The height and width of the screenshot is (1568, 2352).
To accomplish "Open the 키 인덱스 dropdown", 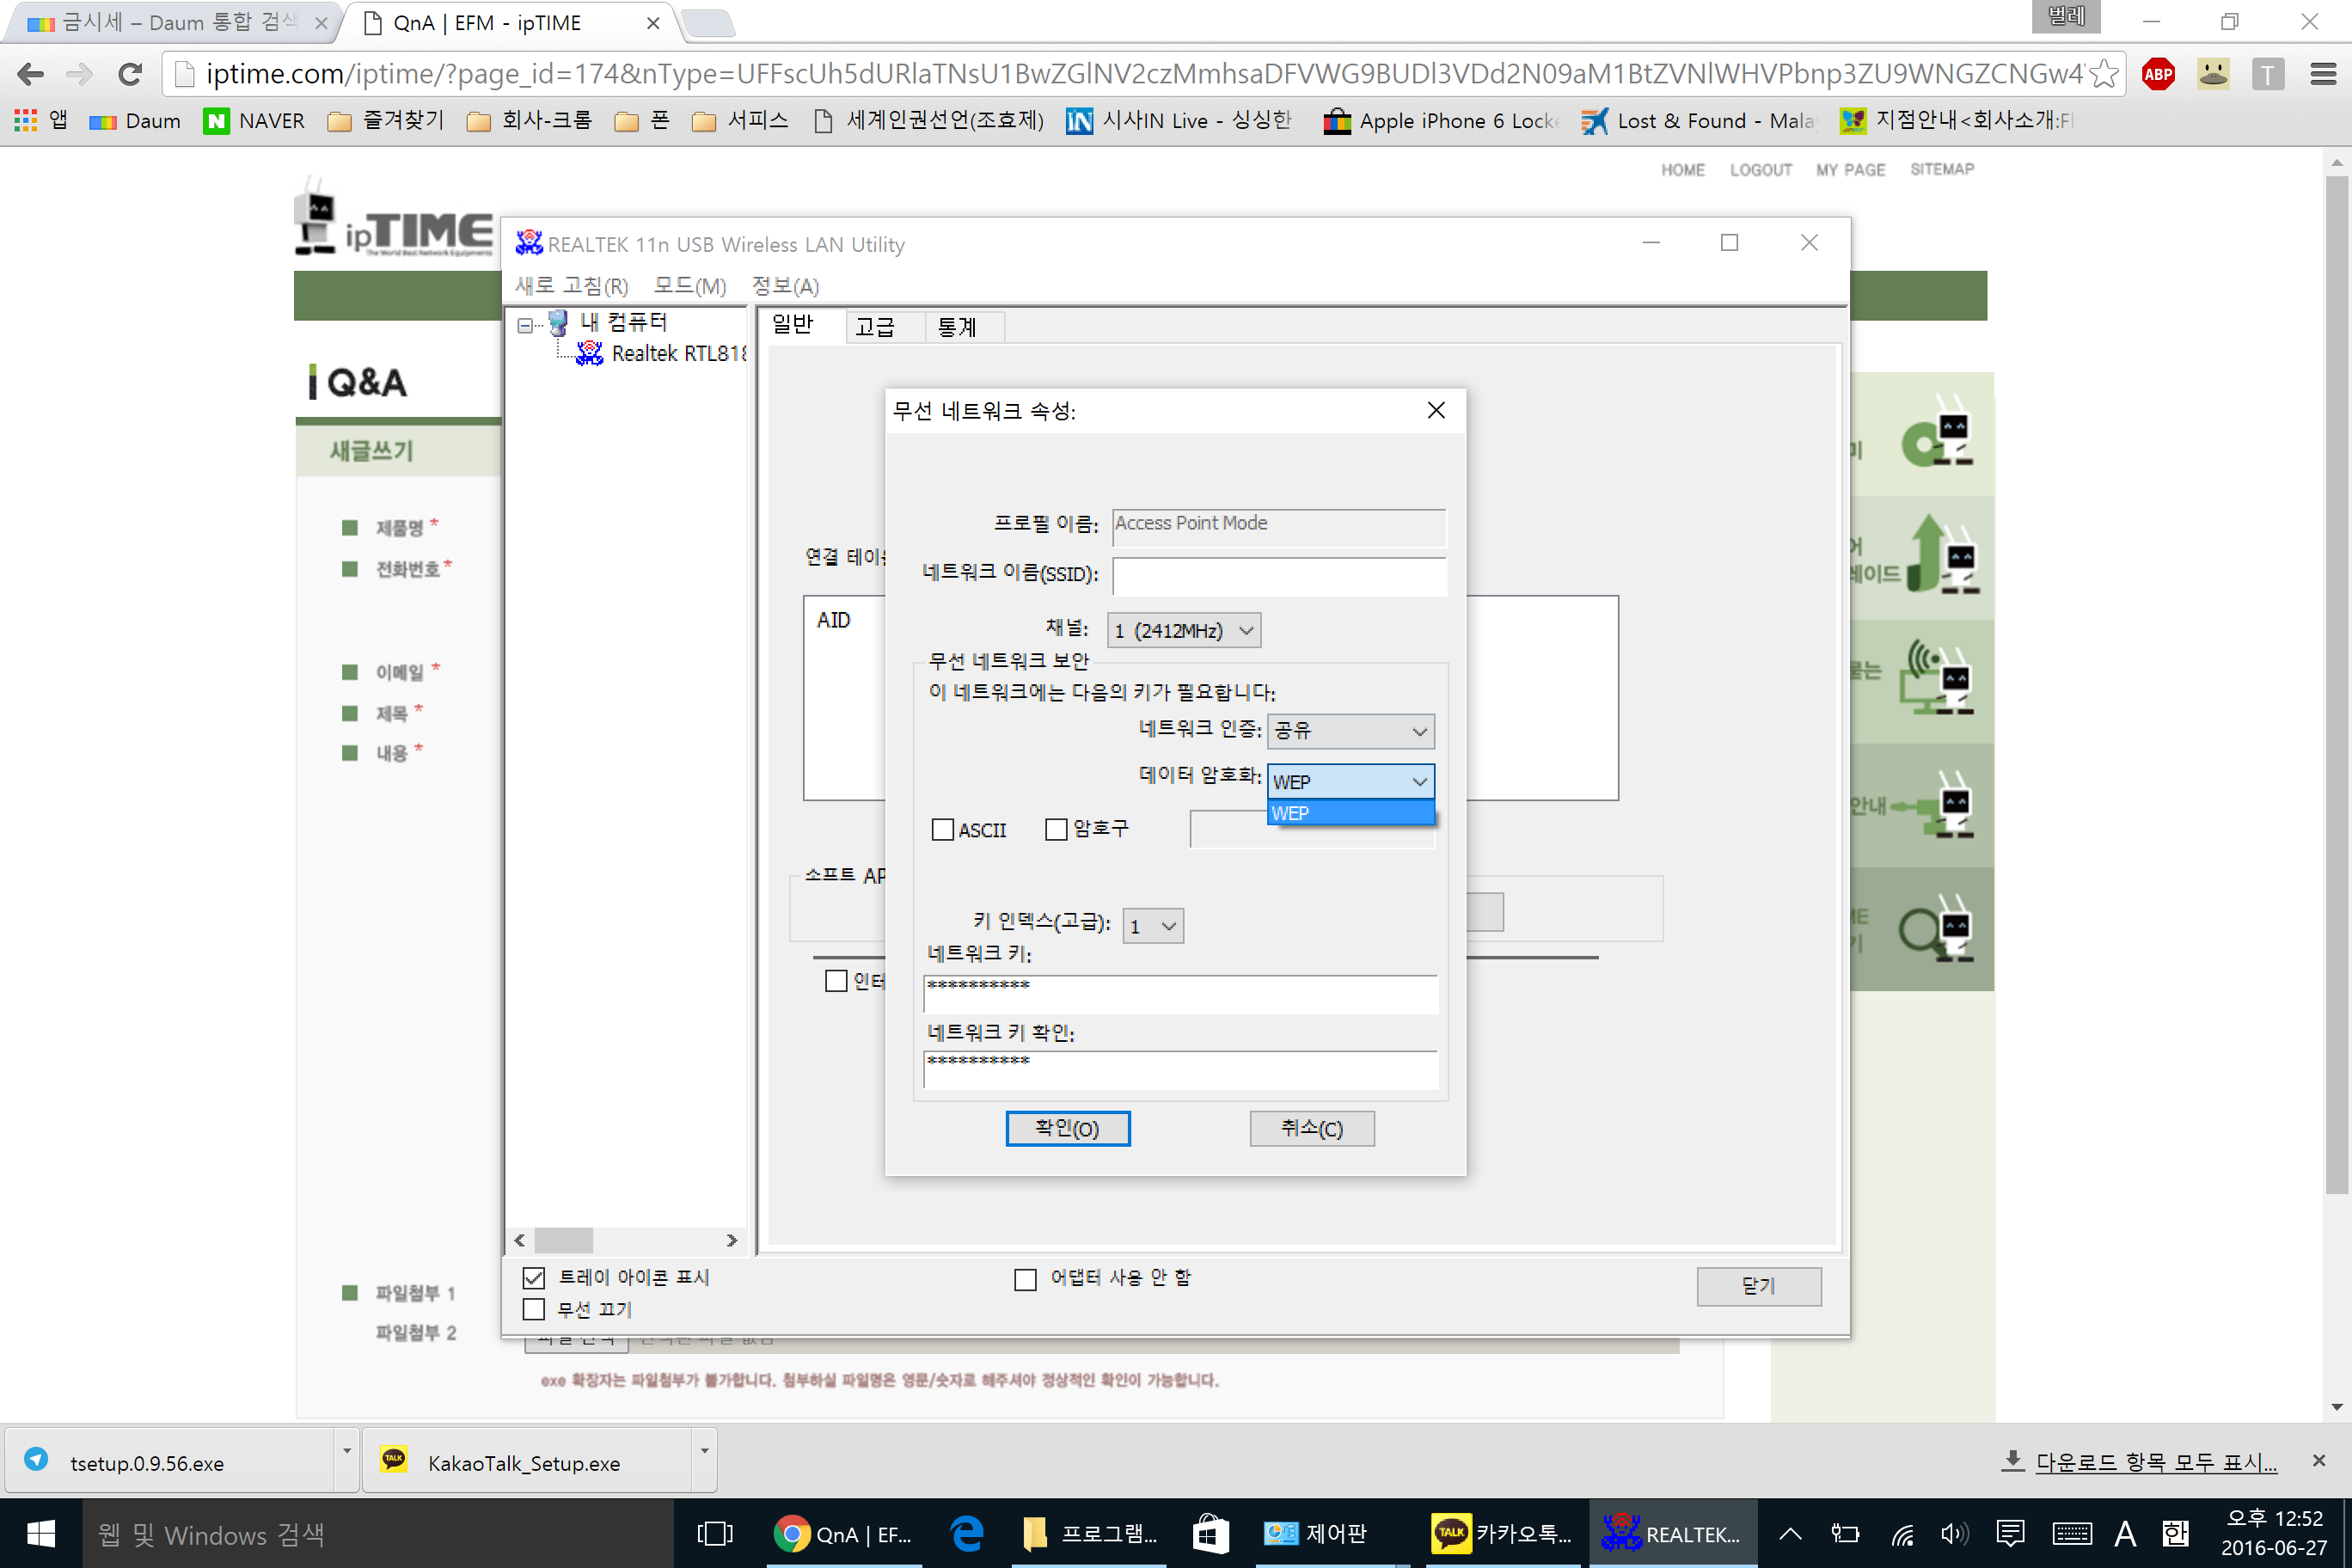I will (x=1153, y=926).
